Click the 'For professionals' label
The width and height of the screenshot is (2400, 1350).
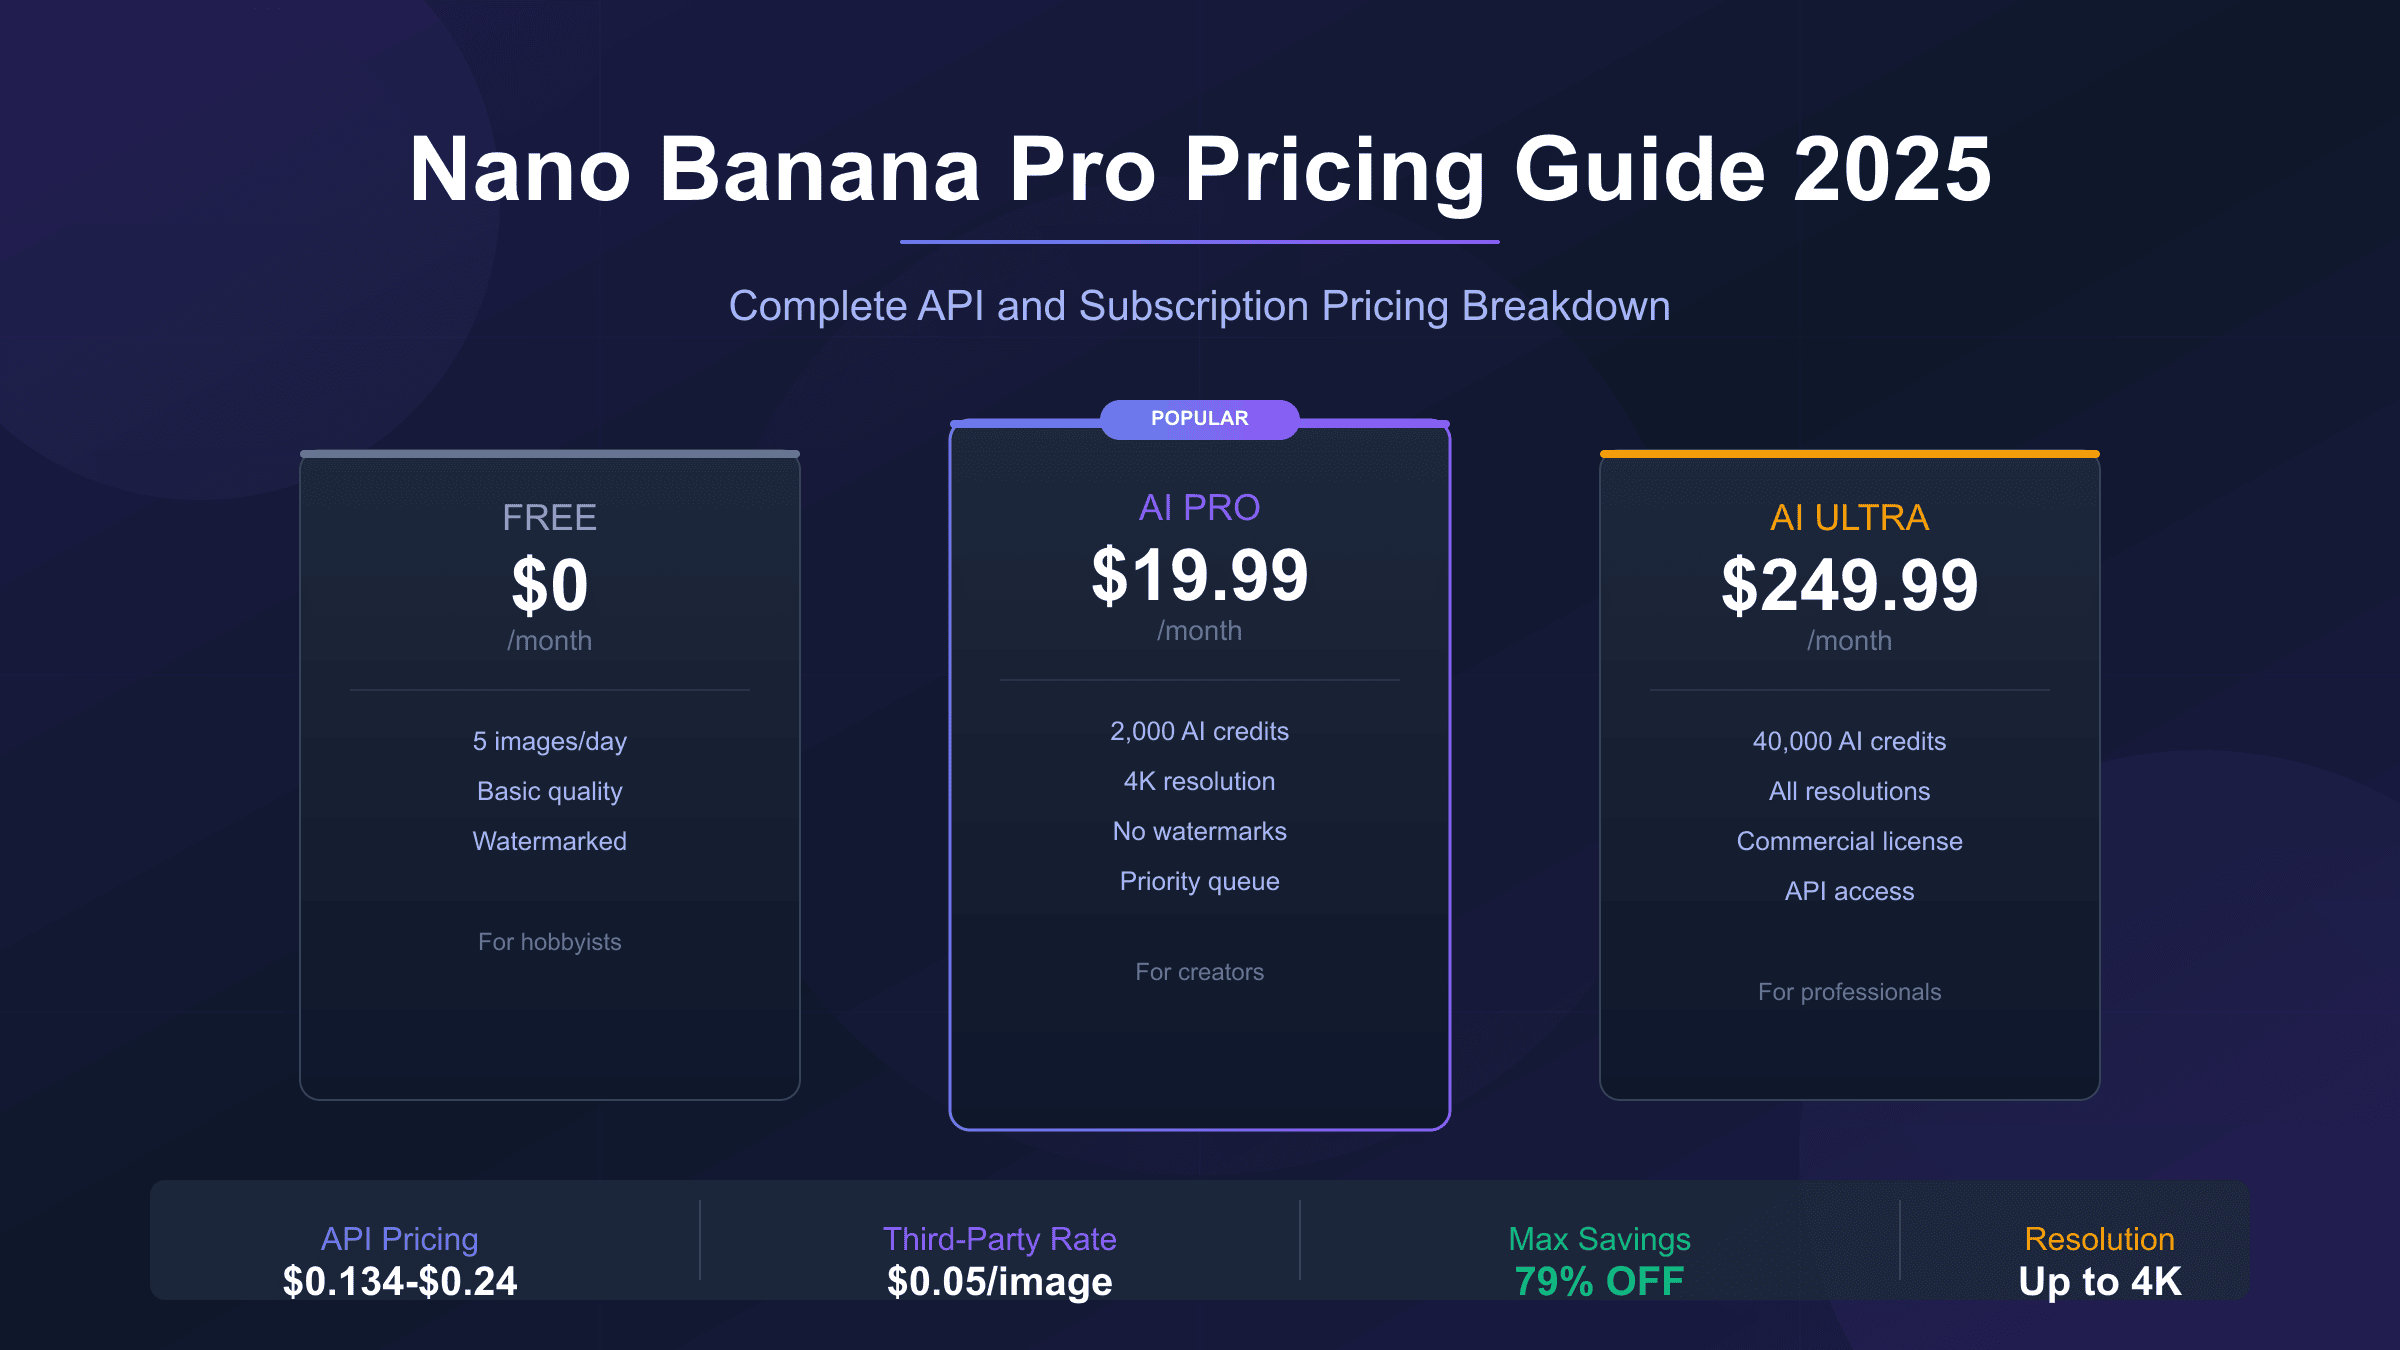click(x=1849, y=992)
